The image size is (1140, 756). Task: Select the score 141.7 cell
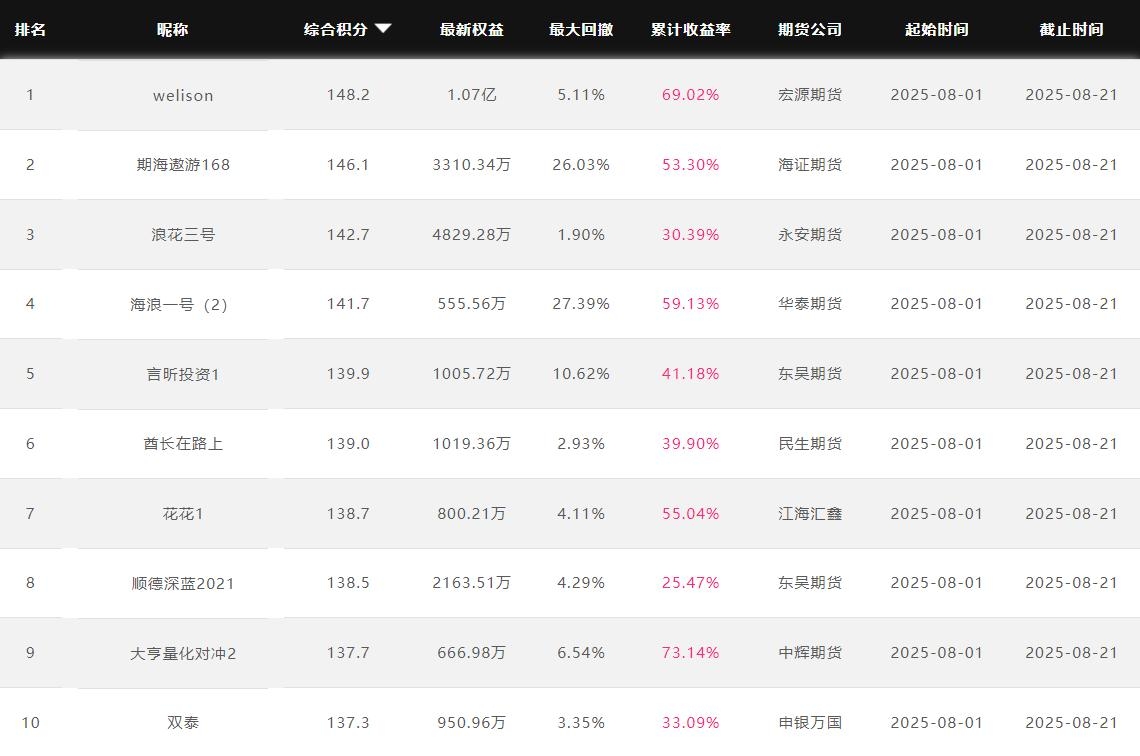348,303
